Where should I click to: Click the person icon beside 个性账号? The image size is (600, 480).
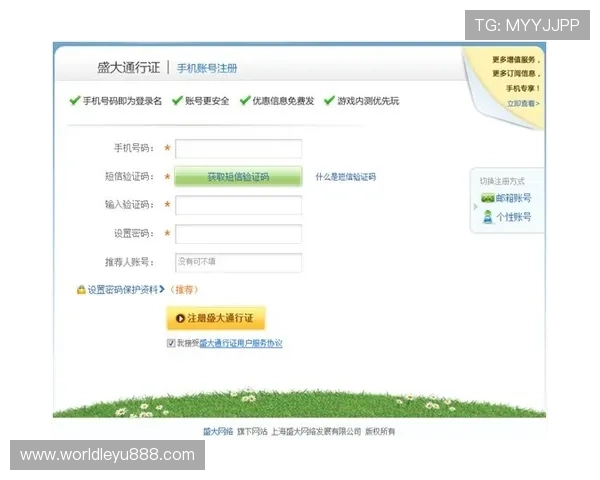coord(488,217)
